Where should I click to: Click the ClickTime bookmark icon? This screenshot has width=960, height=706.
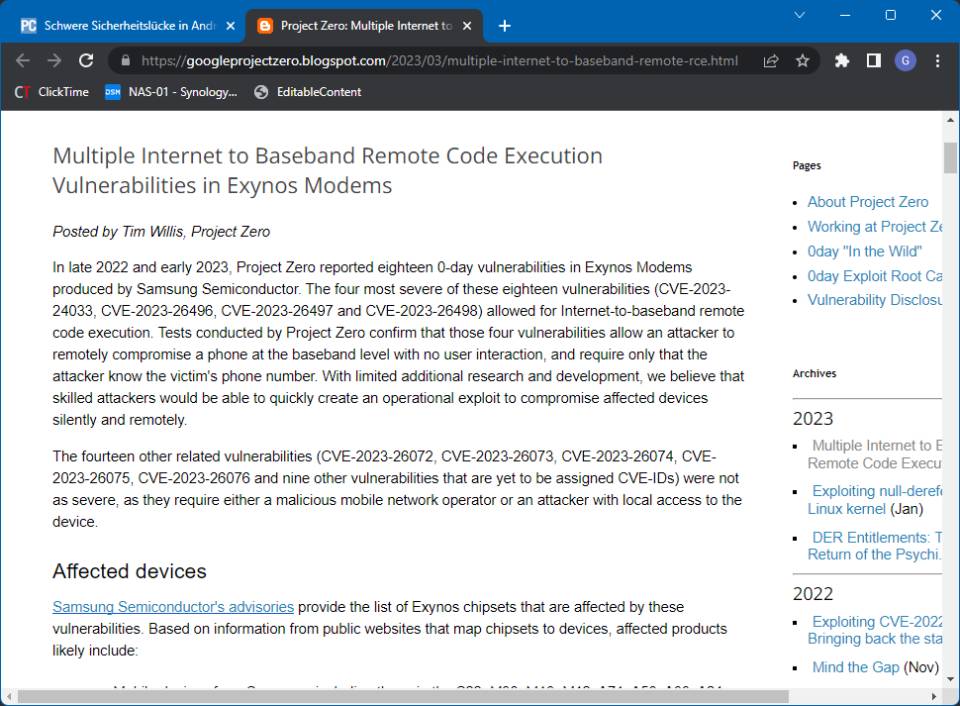pyautogui.click(x=23, y=92)
